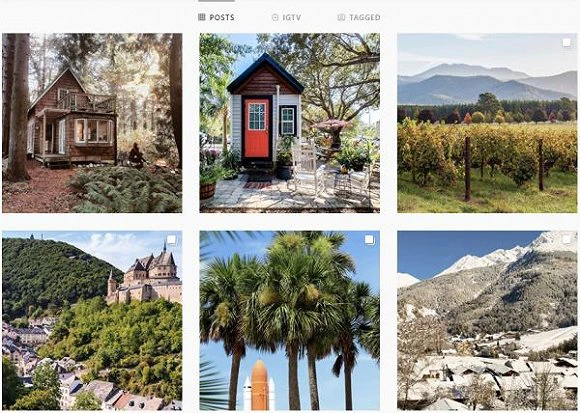Switch to the POSTS tab label
This screenshot has width=580, height=413.
[x=222, y=17]
